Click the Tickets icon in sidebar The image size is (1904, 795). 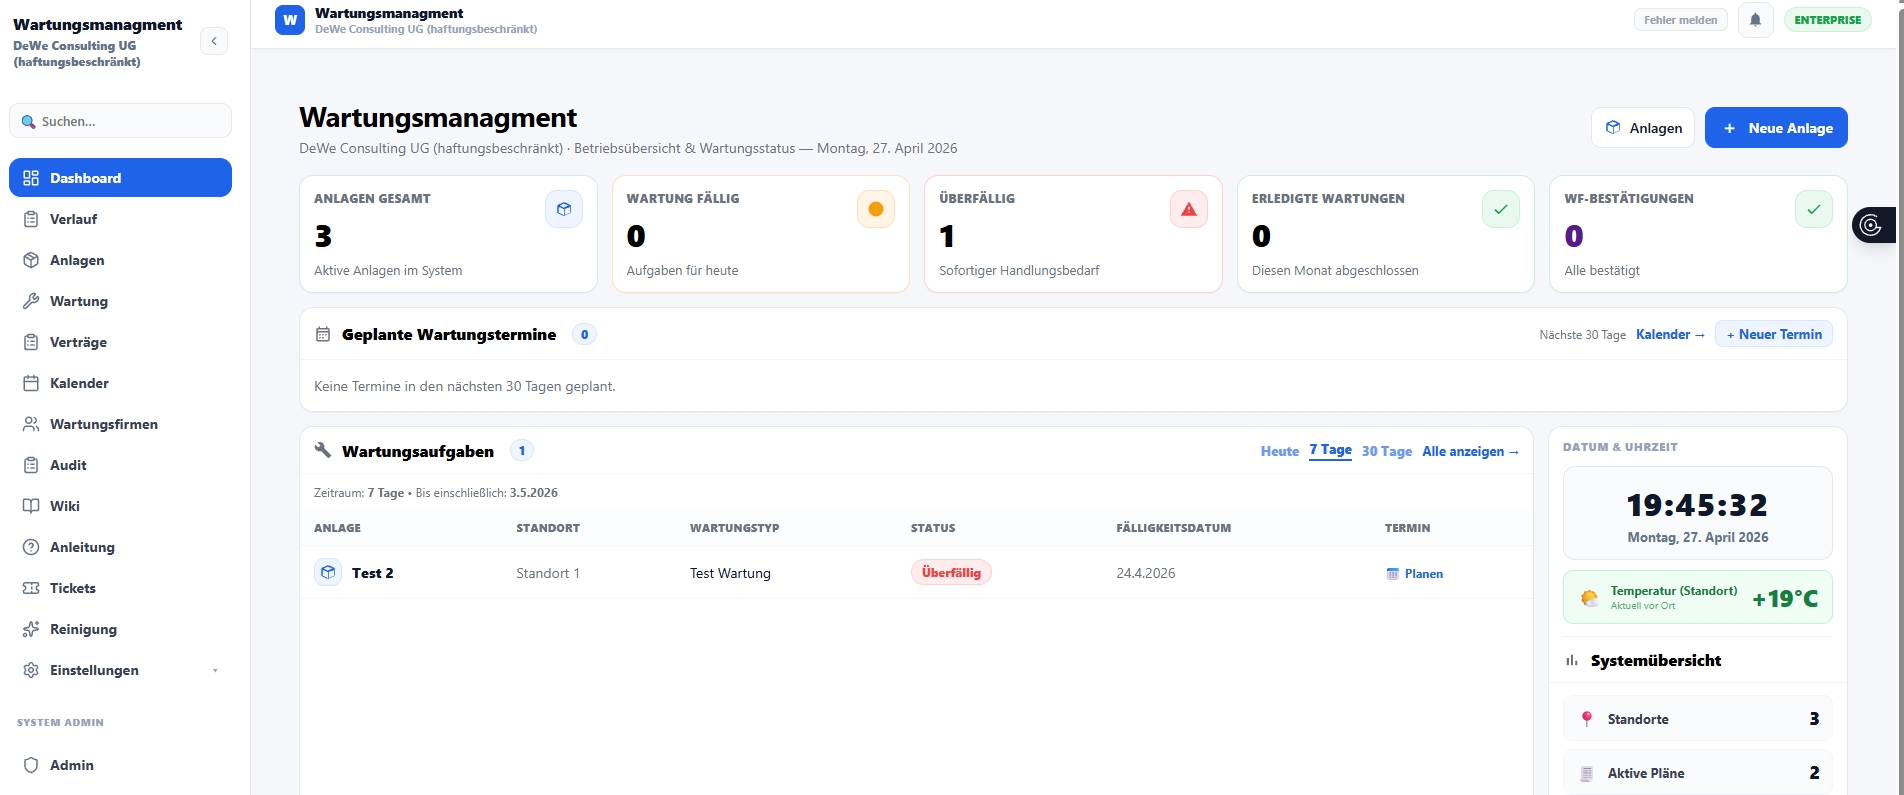[31, 588]
